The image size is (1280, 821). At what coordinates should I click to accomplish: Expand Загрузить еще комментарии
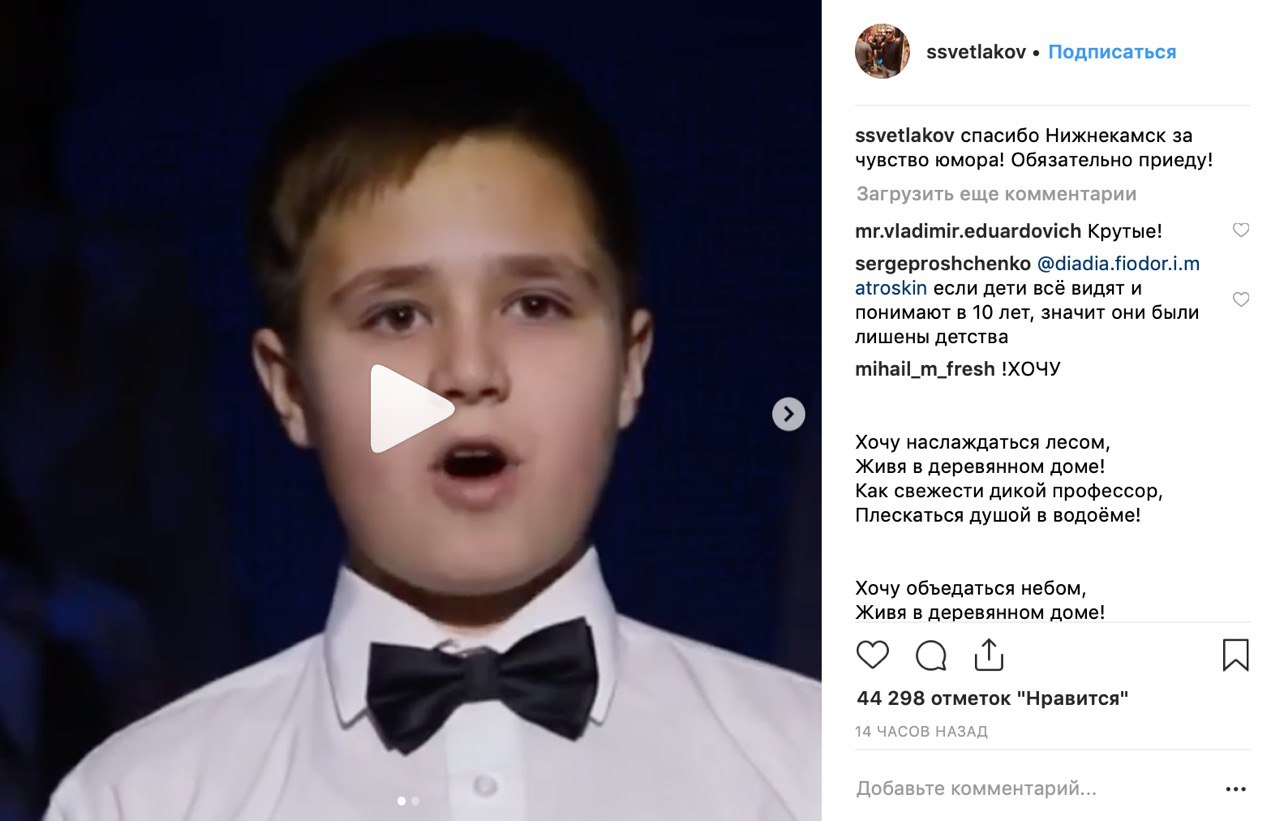pyautogui.click(x=996, y=194)
